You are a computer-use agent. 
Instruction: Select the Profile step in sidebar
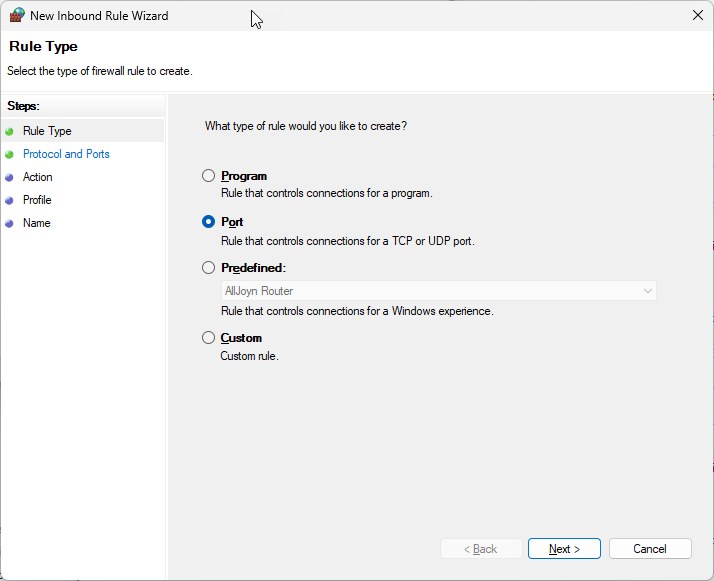coord(37,200)
